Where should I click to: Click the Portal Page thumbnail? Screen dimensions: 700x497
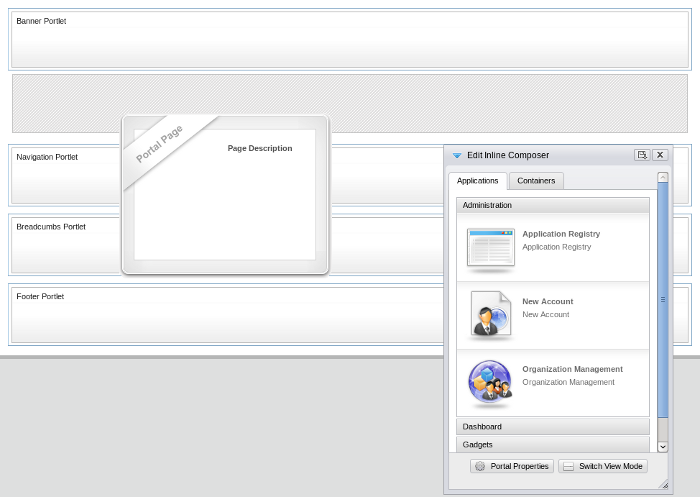click(225, 195)
